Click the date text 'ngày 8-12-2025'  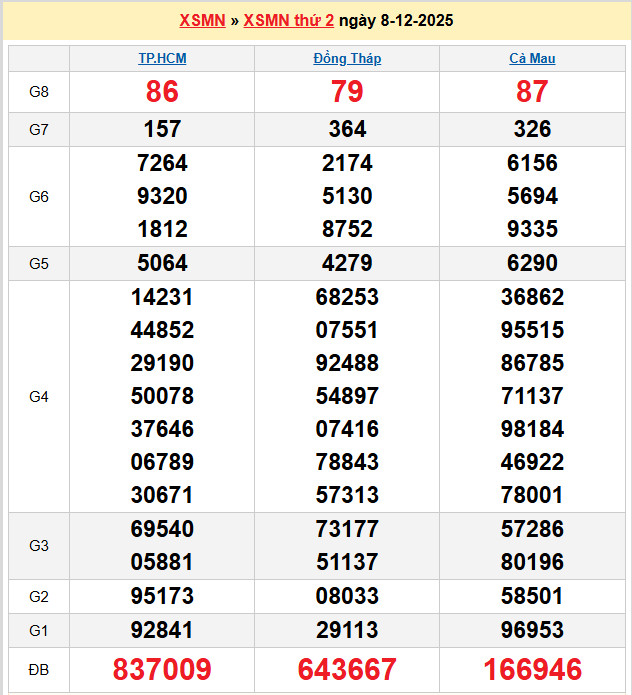[396, 20]
